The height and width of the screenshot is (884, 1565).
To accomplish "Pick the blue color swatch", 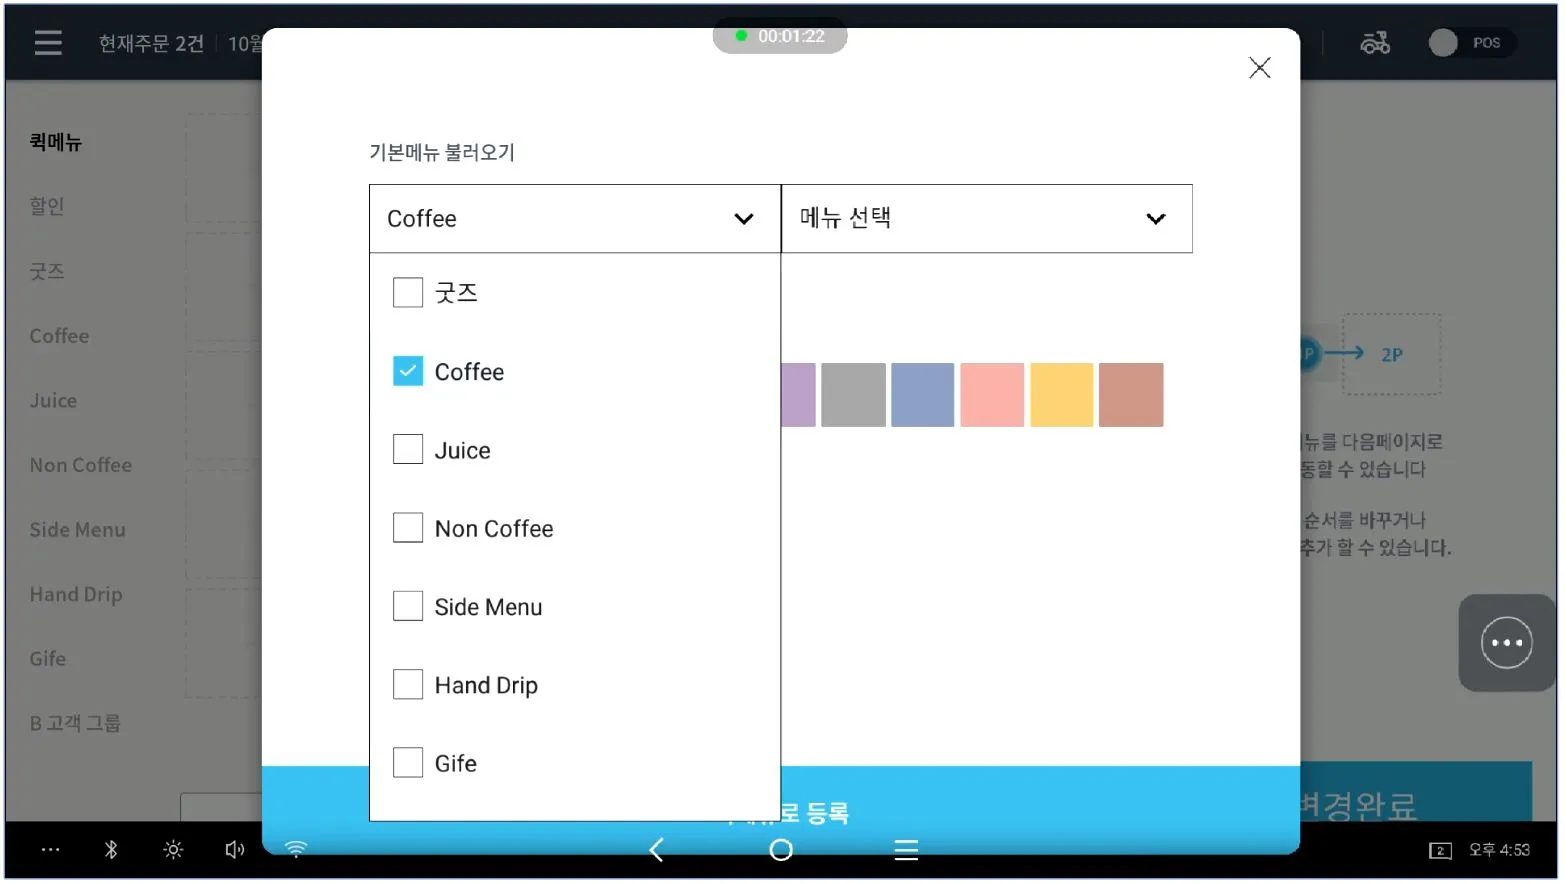I will tap(922, 395).
